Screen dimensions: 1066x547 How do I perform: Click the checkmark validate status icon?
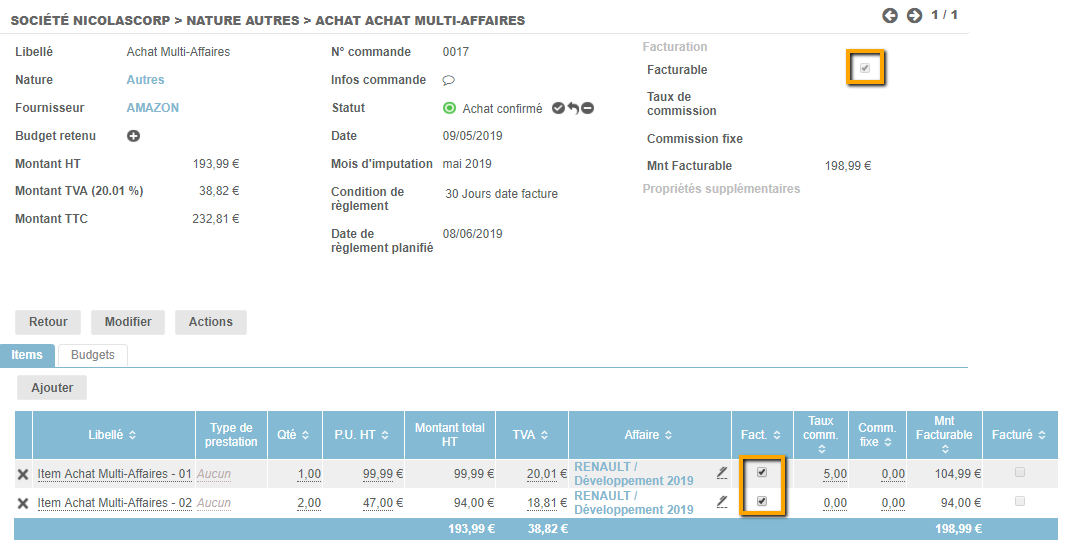point(558,109)
